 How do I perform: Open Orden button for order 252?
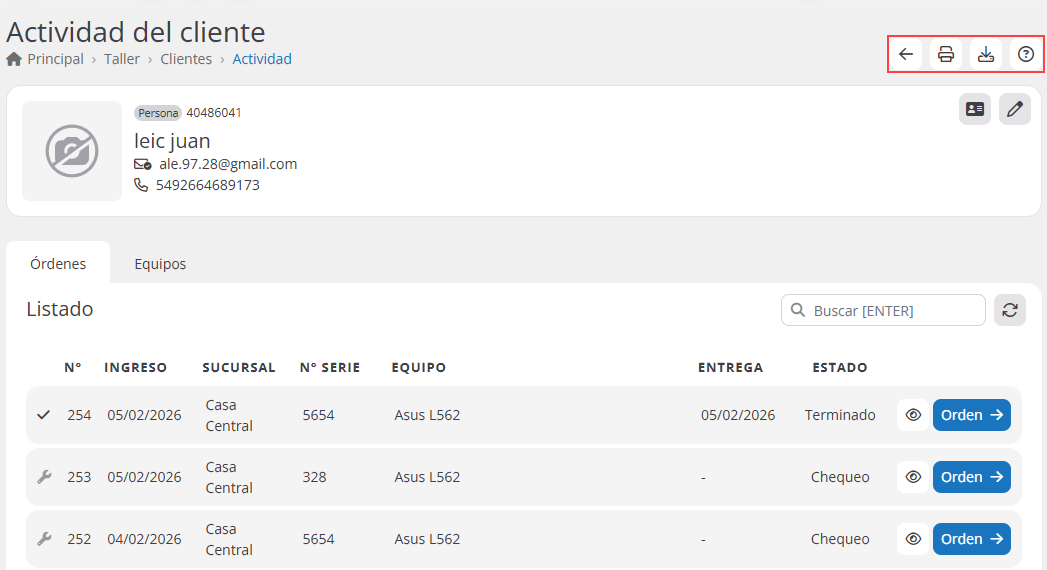click(x=972, y=539)
